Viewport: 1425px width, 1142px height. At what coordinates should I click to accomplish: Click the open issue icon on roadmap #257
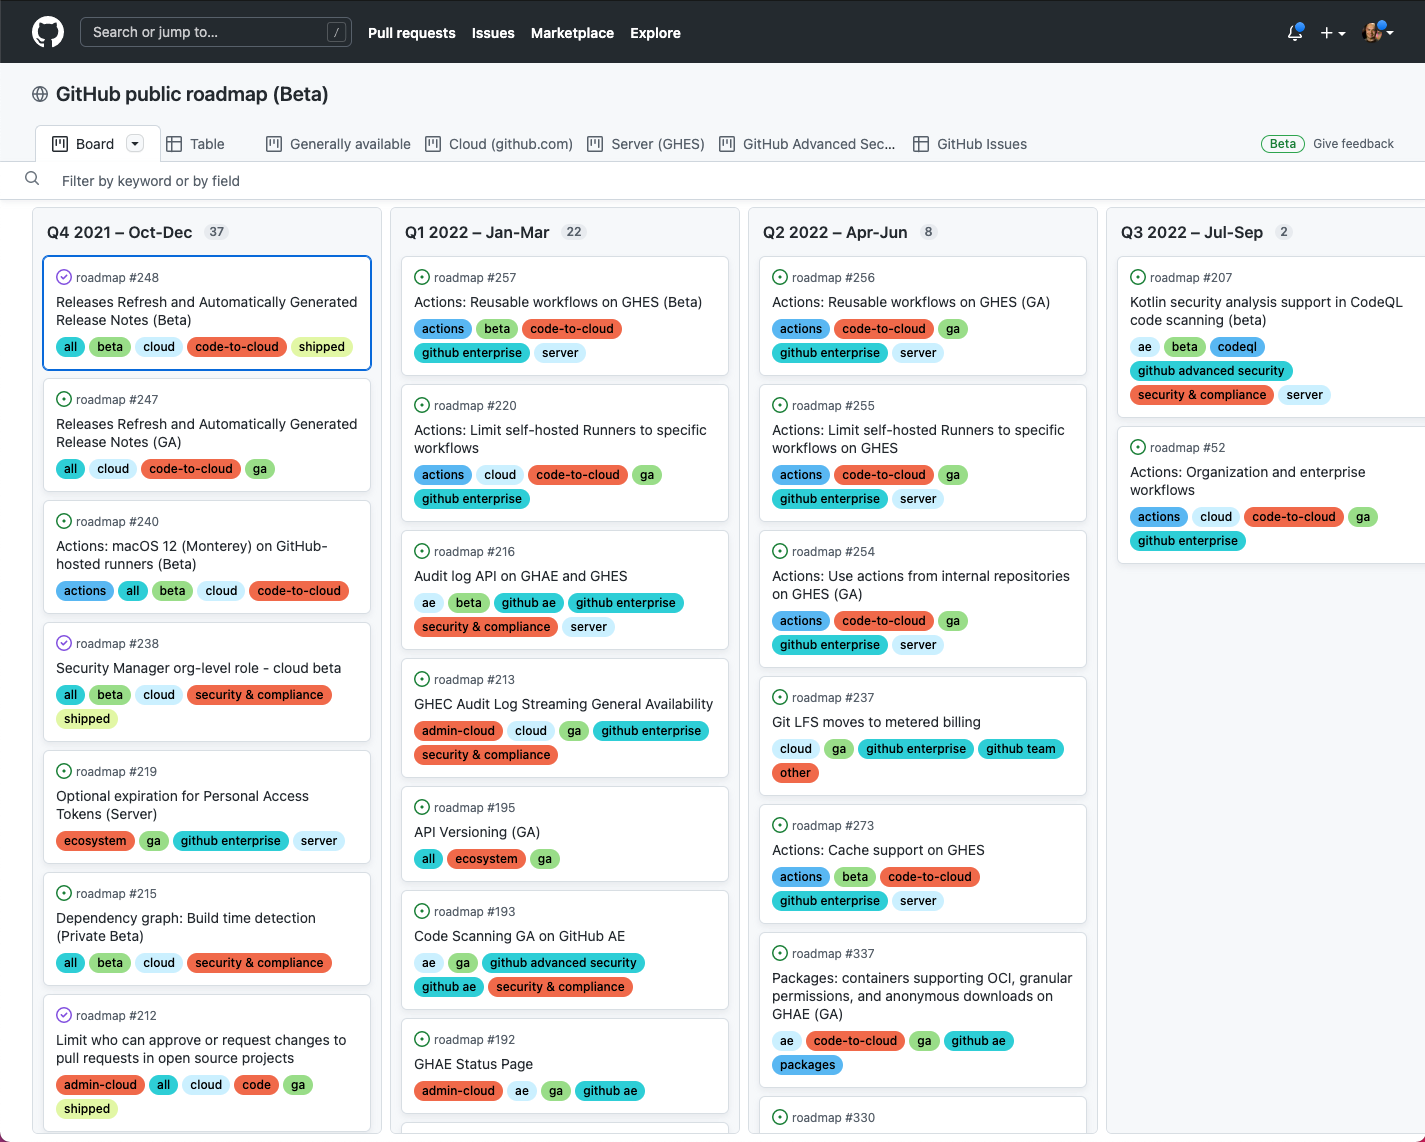point(422,277)
